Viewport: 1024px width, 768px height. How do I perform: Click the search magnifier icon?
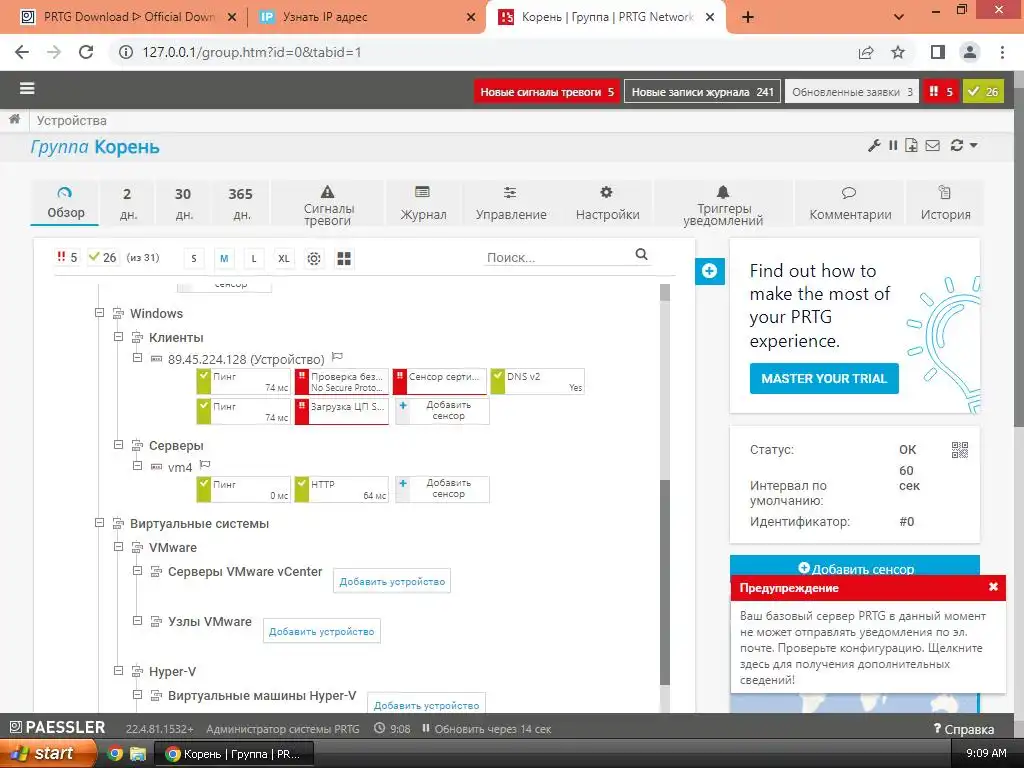[x=641, y=255]
